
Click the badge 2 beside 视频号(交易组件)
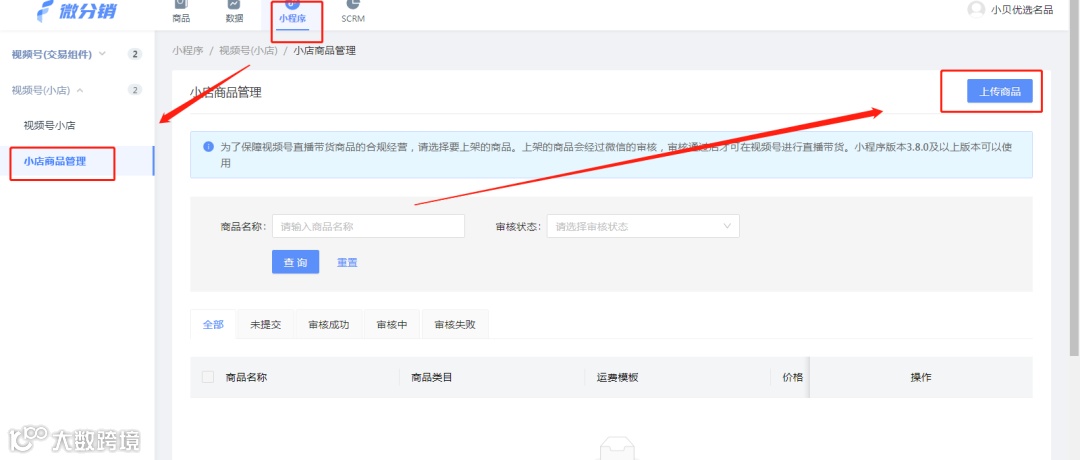pyautogui.click(x=135, y=54)
